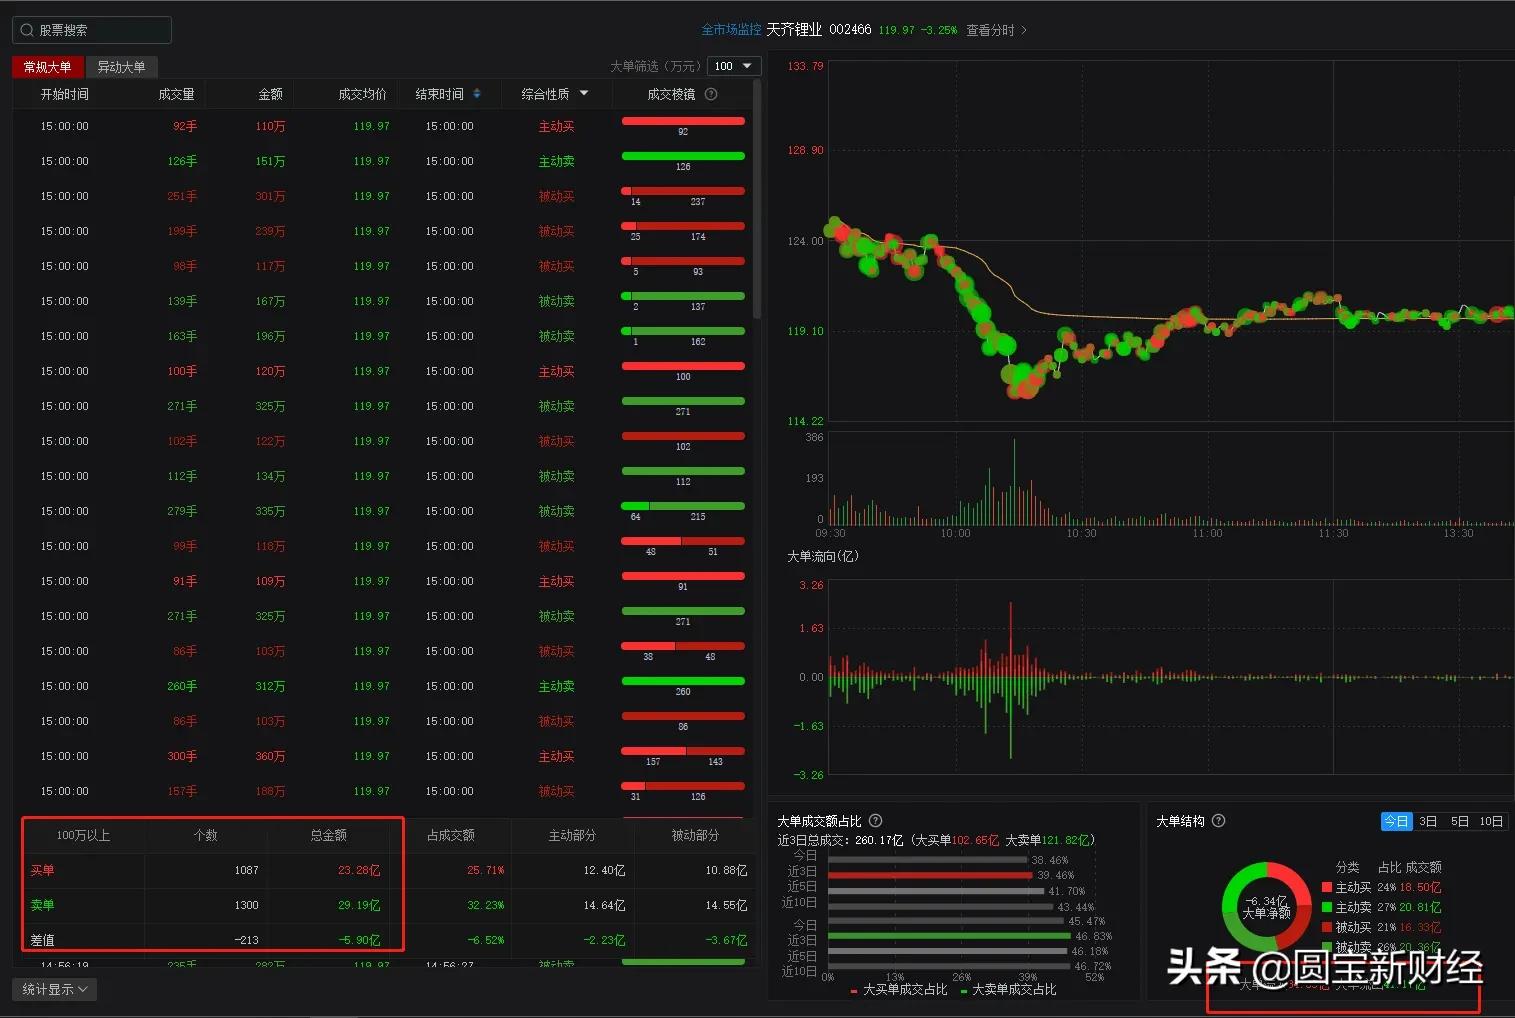
Task: Switch to the 异动大单 tab
Action: [x=122, y=66]
